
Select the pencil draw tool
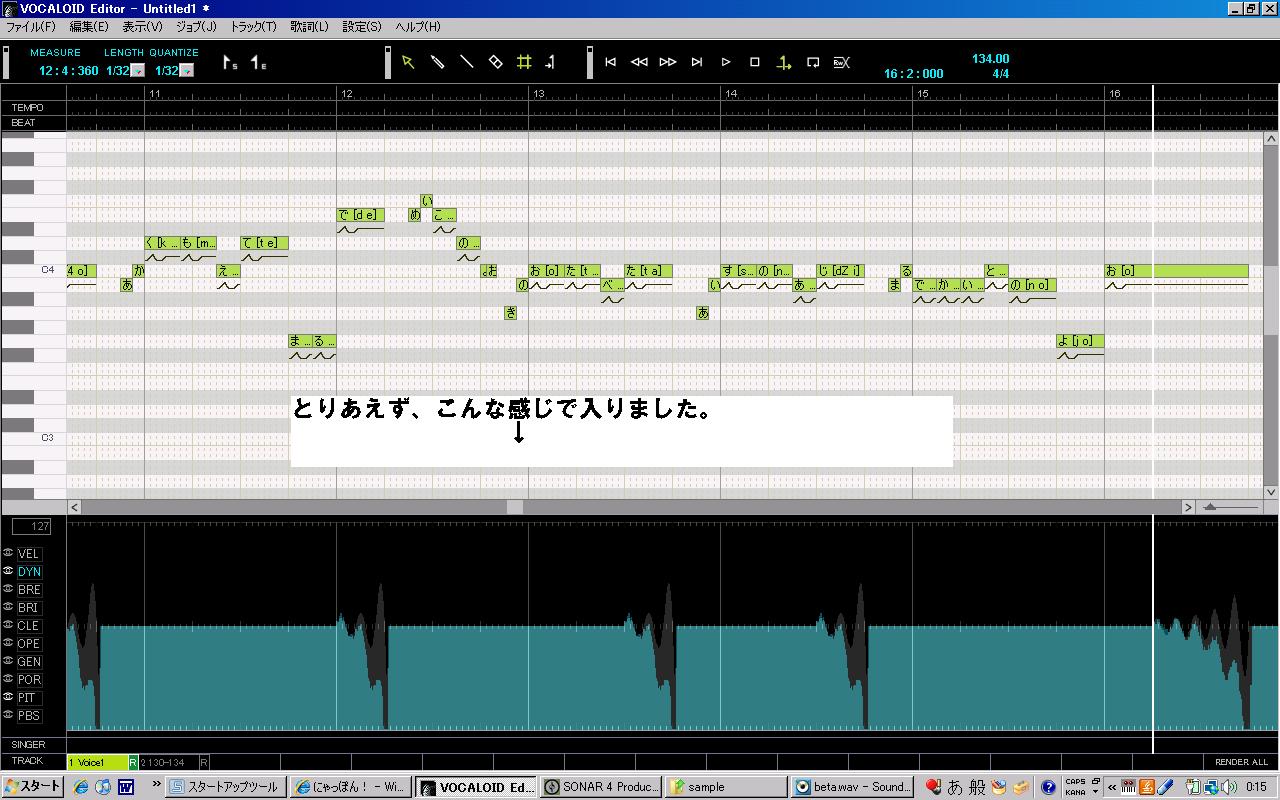(x=437, y=62)
